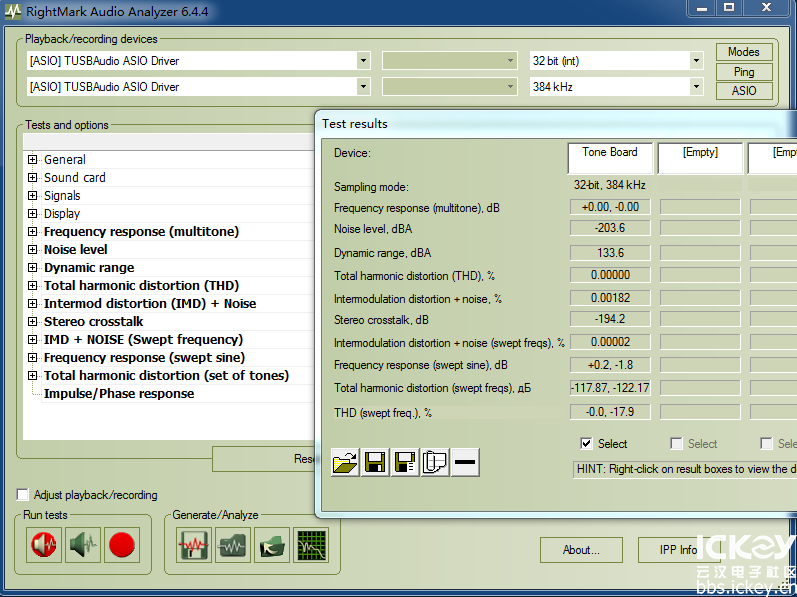Open the 384 kHz sample rate dropdown
797x597 pixels.
pos(696,86)
